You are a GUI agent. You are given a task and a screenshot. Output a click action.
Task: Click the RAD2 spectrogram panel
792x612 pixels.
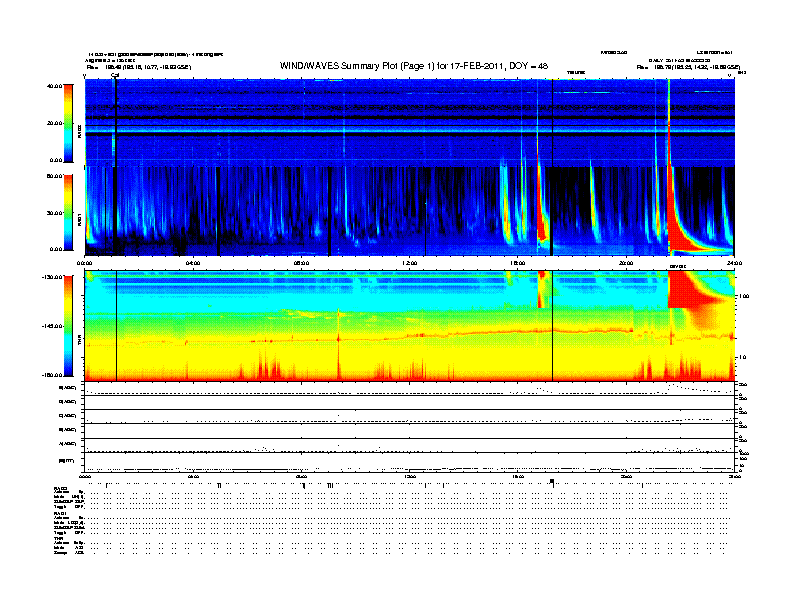click(x=410, y=123)
